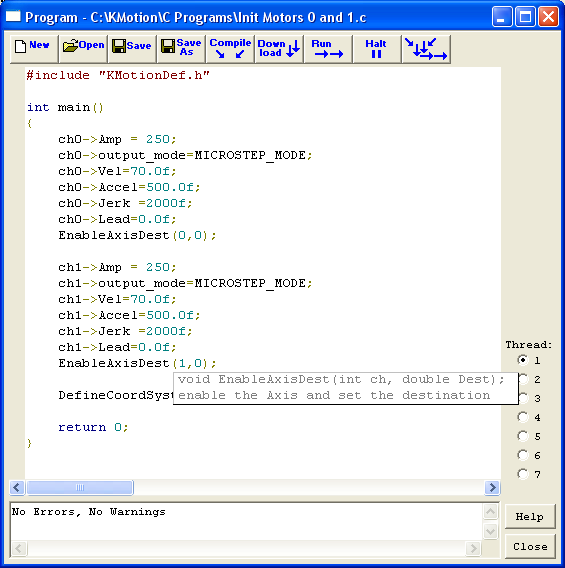The image size is (565, 568).
Task: Click the Close button at the bottom right
Action: pyautogui.click(x=530, y=546)
